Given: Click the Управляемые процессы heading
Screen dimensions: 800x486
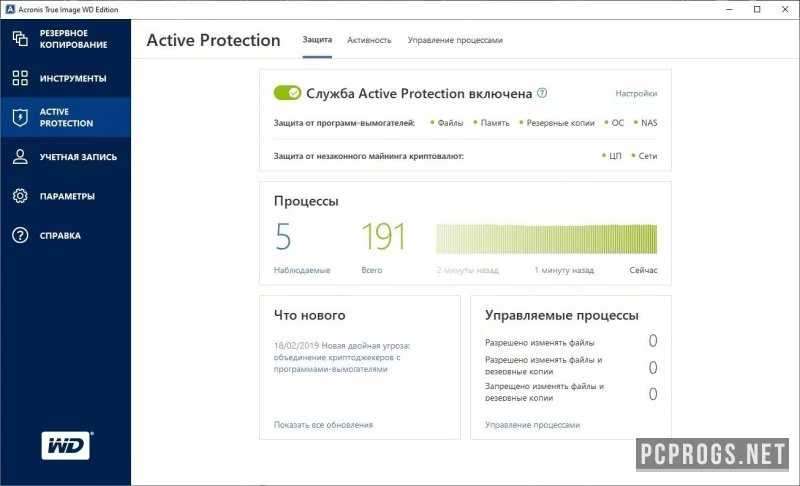Looking at the screenshot, I should pos(562,315).
